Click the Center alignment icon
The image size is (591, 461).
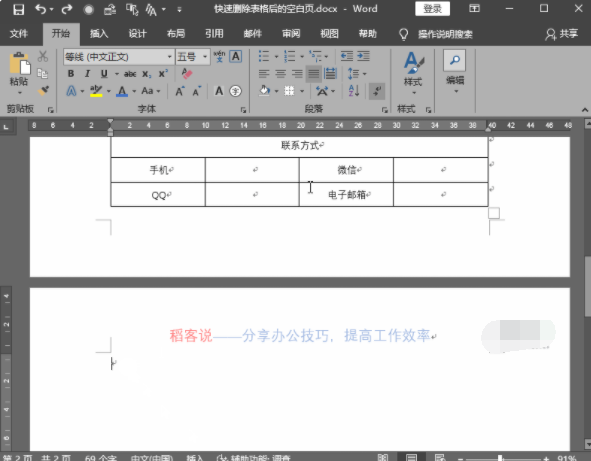pos(280,74)
